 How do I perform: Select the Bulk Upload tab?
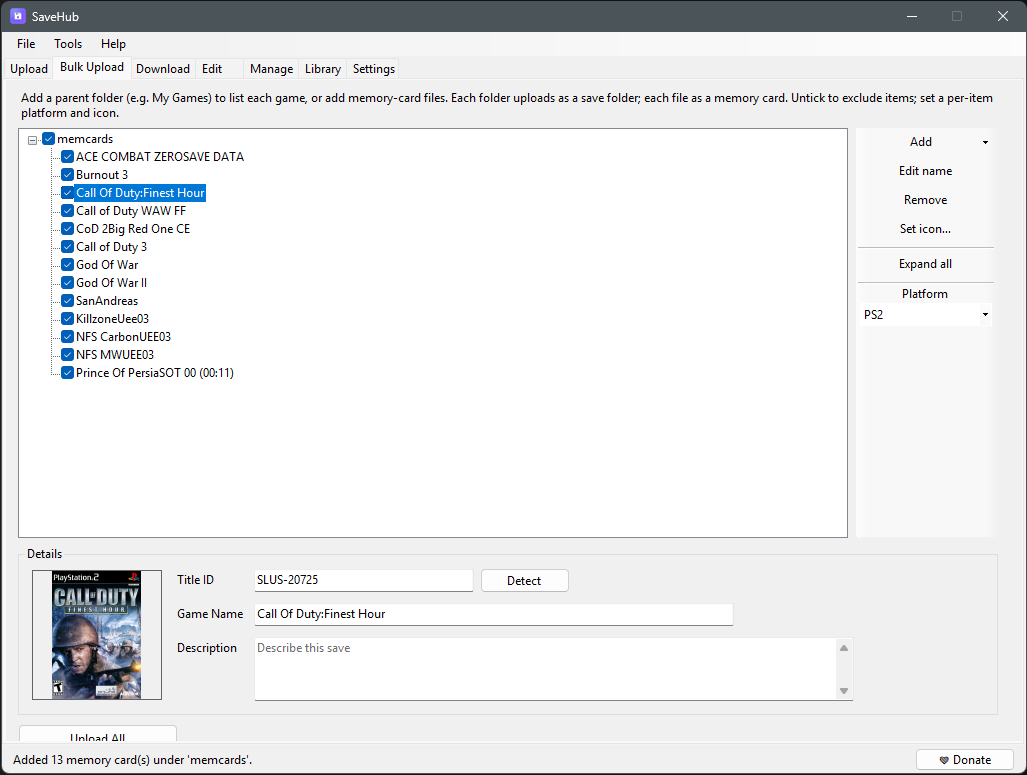coord(92,67)
